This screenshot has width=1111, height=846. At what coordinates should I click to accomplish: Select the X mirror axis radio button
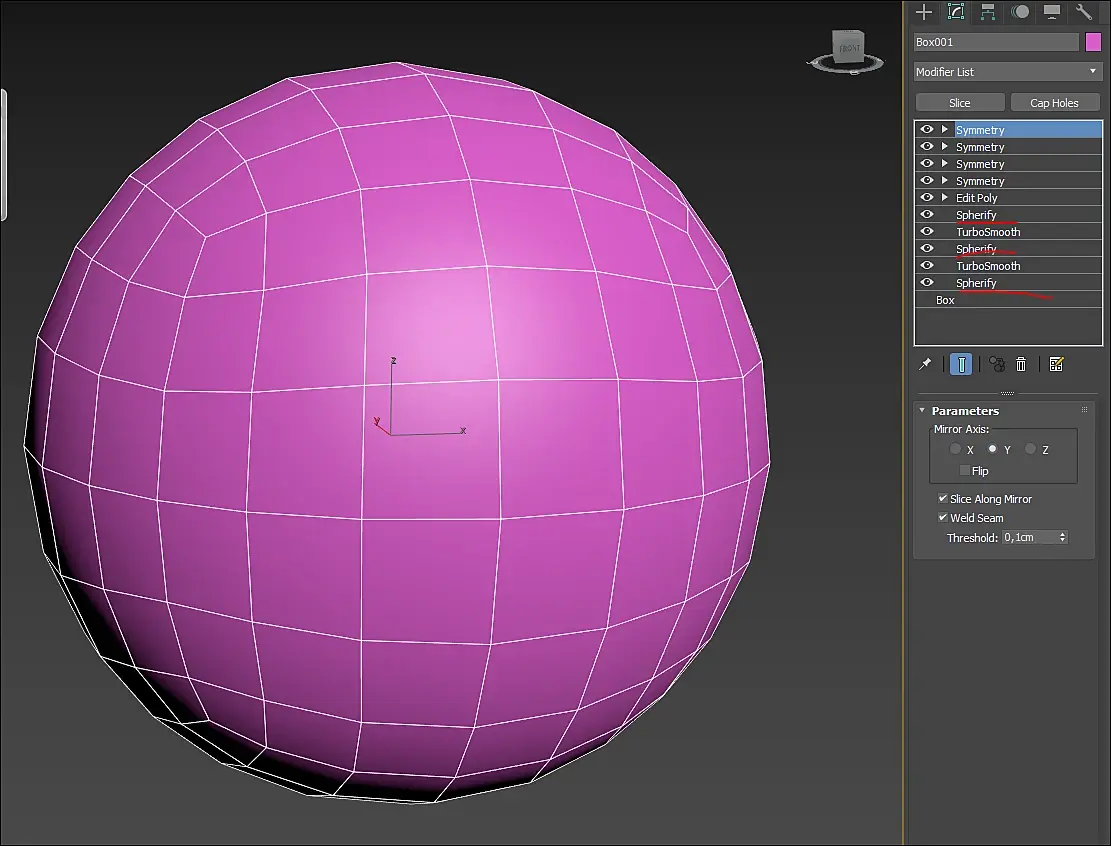(955, 449)
